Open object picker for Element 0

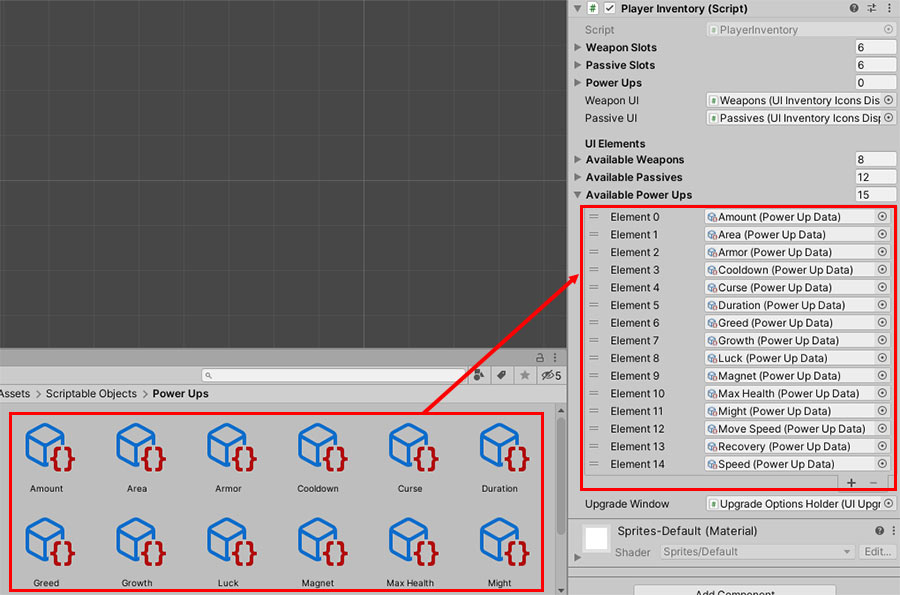pos(882,217)
